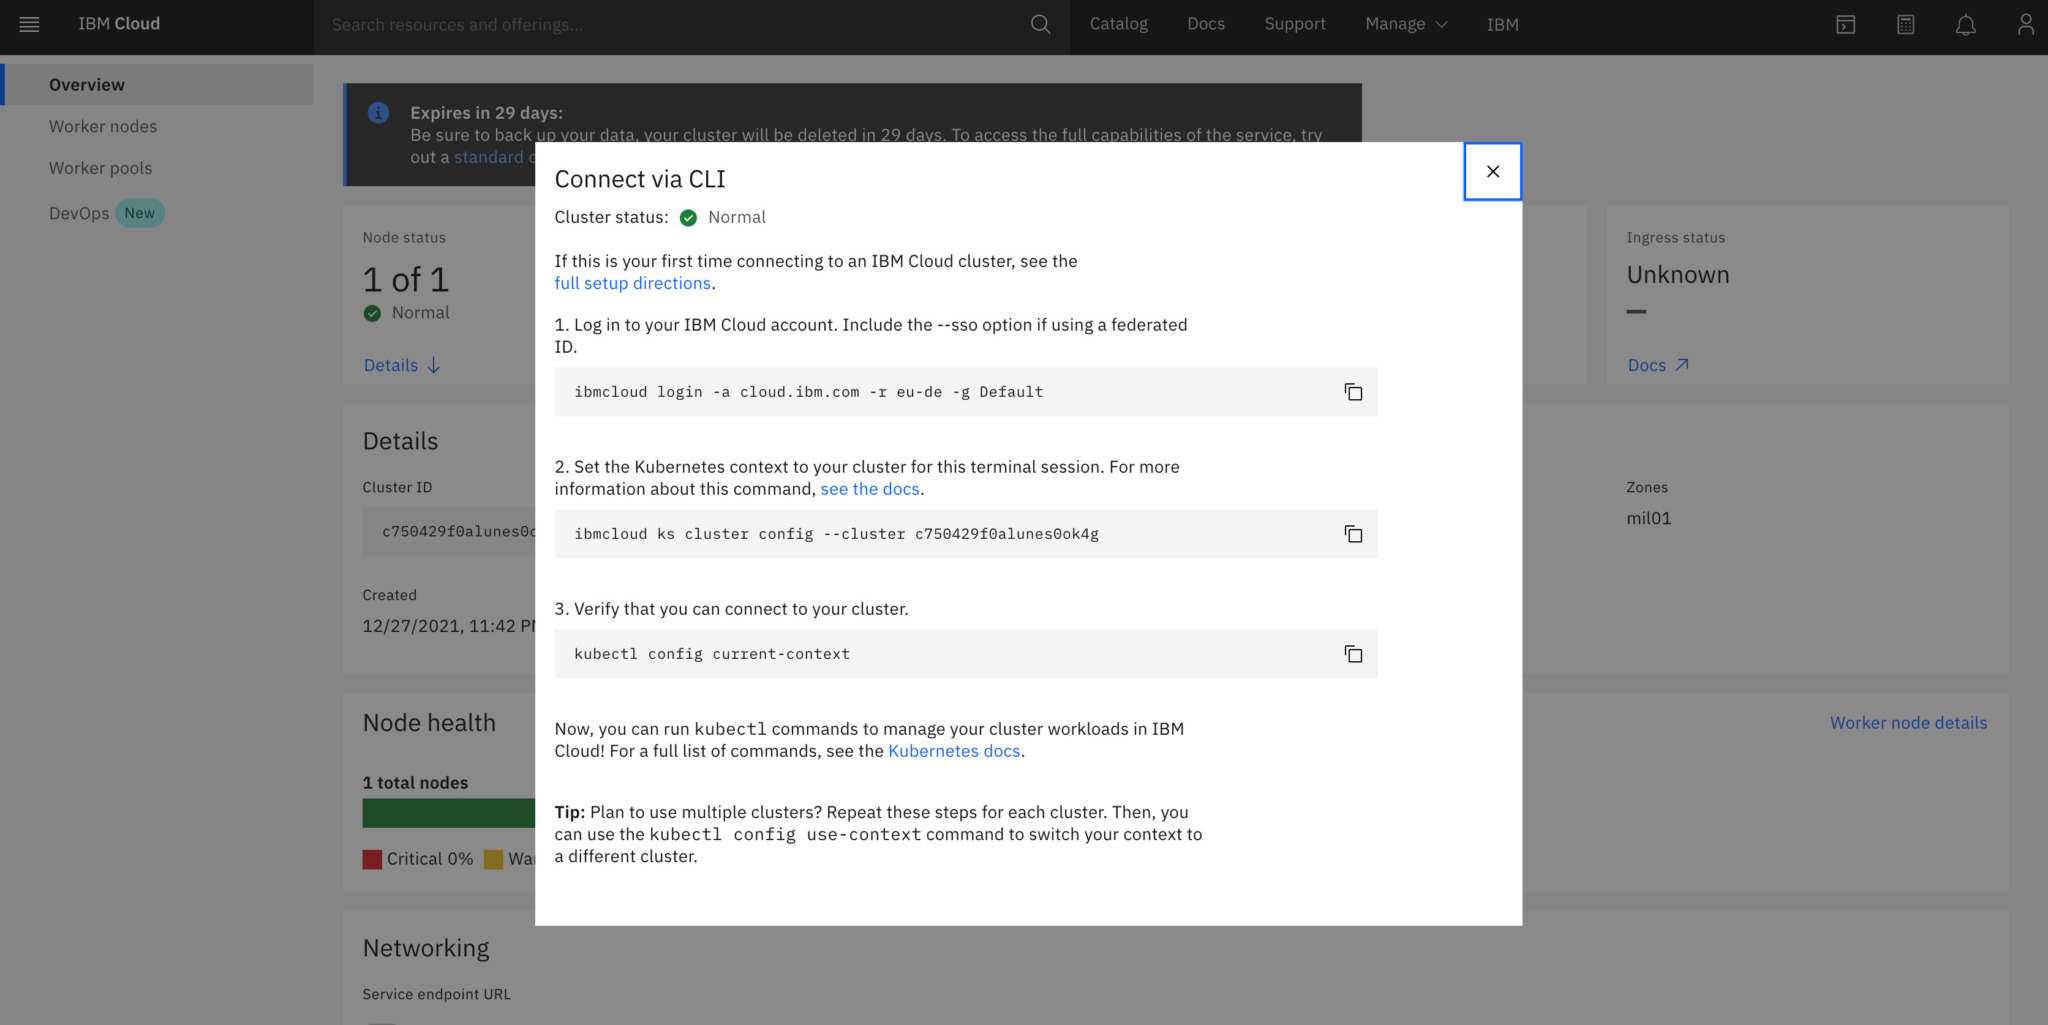Screen dimensions: 2048x1025
Task: Expand the Manage dropdown menu
Action: pos(1405,24)
